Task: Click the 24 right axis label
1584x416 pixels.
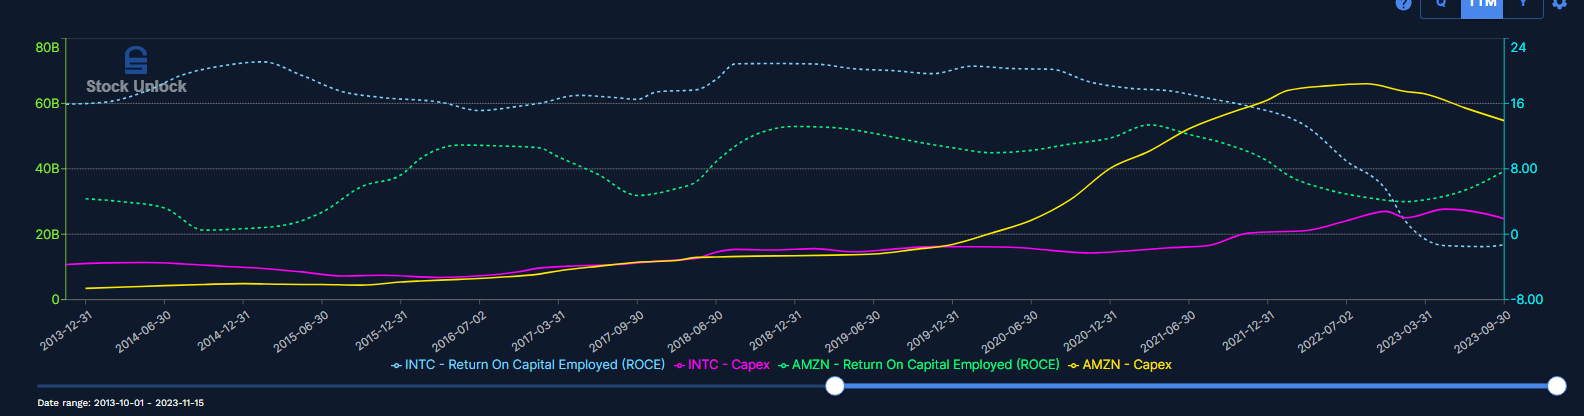Action: [x=1518, y=47]
